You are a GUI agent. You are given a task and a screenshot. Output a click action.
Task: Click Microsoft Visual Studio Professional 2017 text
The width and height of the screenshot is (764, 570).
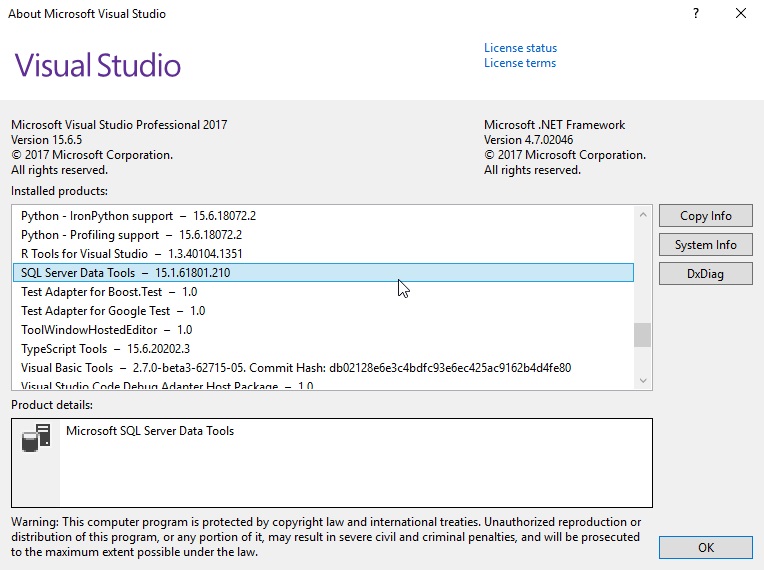[119, 125]
